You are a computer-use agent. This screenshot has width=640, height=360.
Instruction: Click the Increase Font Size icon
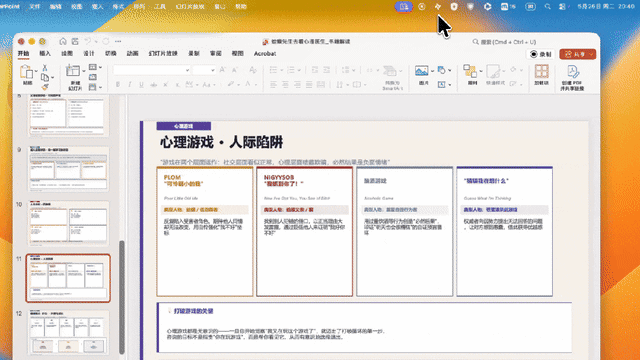pos(222,70)
